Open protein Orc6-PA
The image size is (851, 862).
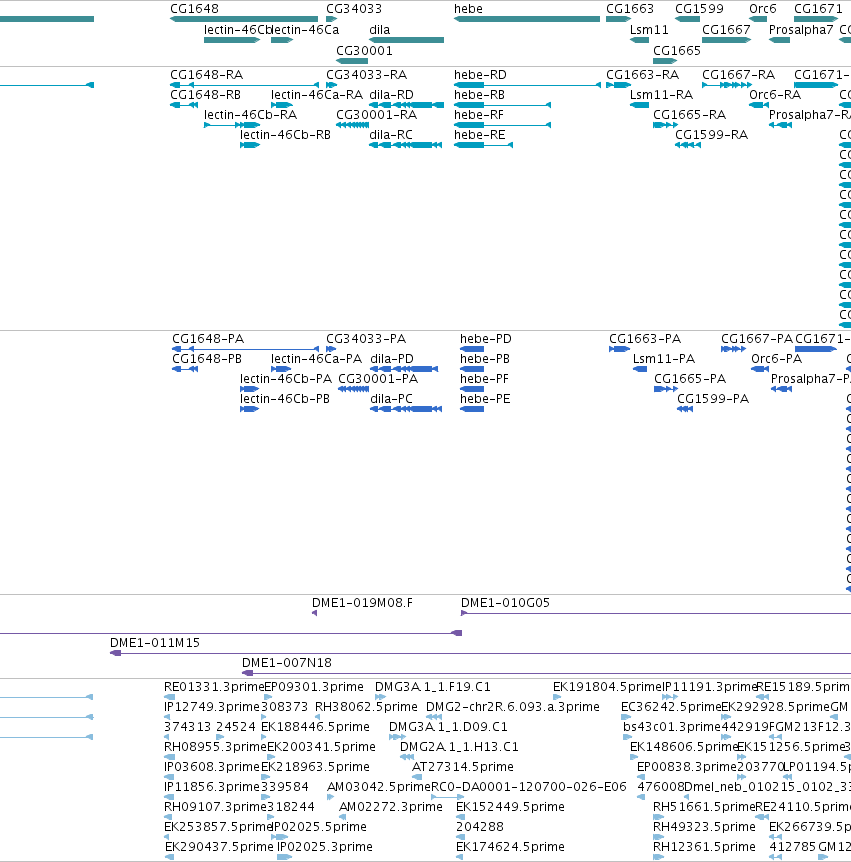point(776,358)
